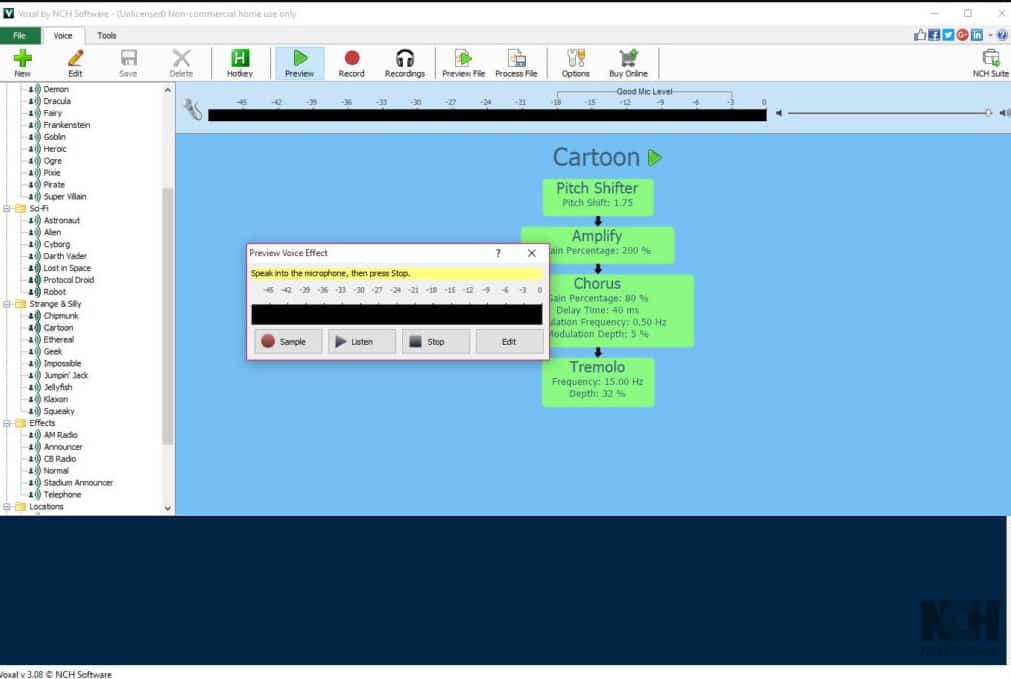This screenshot has width=1011, height=679.
Task: Open the Recordings list
Action: pos(405,63)
